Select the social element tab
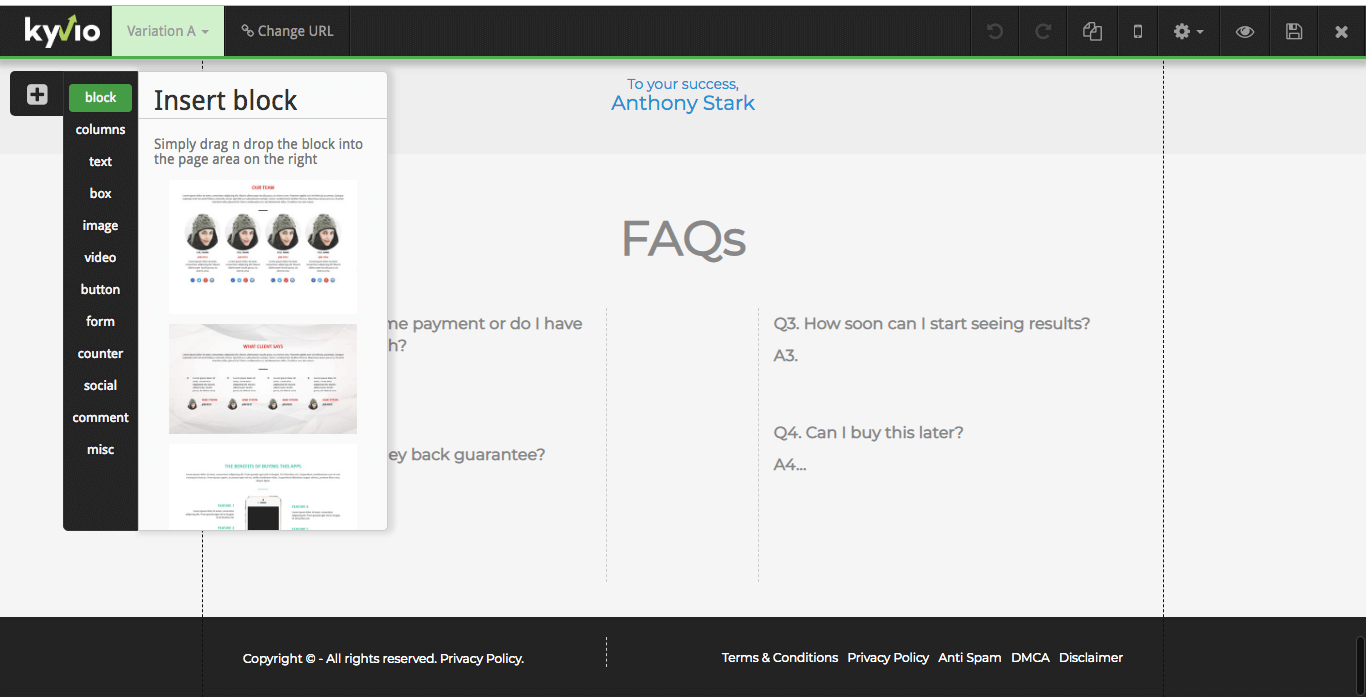 point(100,385)
